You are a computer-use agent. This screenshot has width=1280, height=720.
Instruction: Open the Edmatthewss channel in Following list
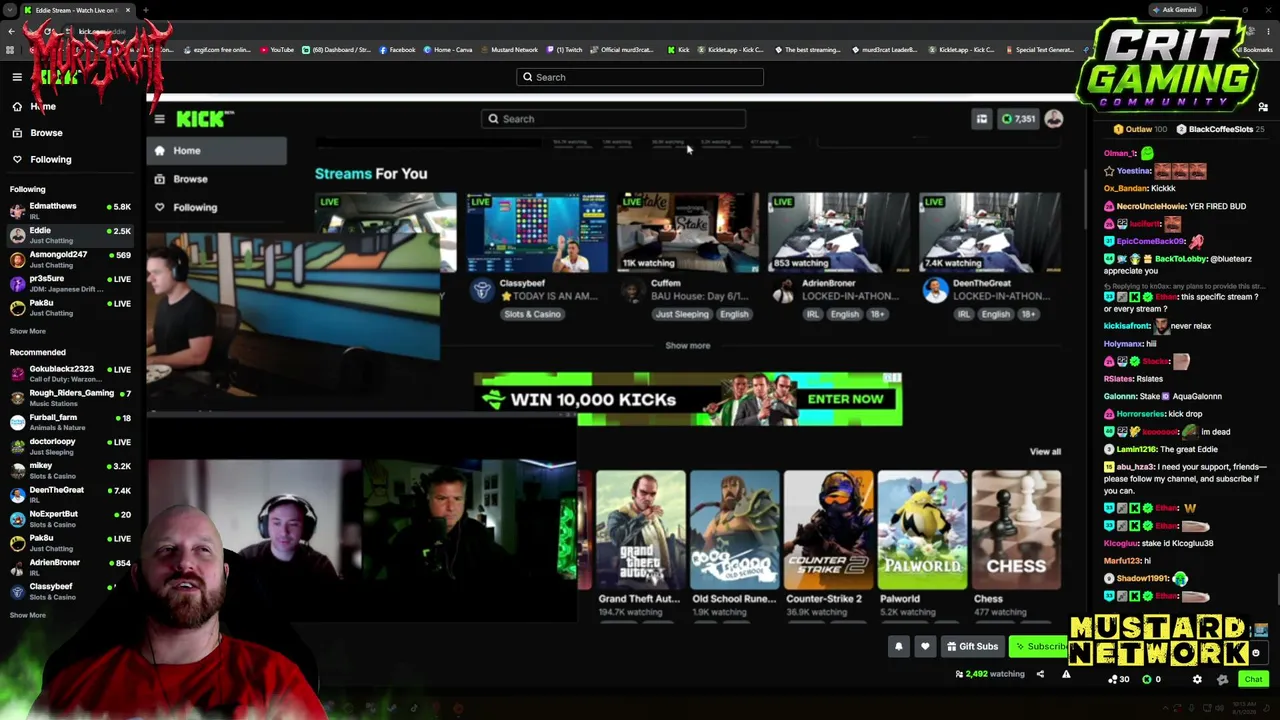(70, 211)
